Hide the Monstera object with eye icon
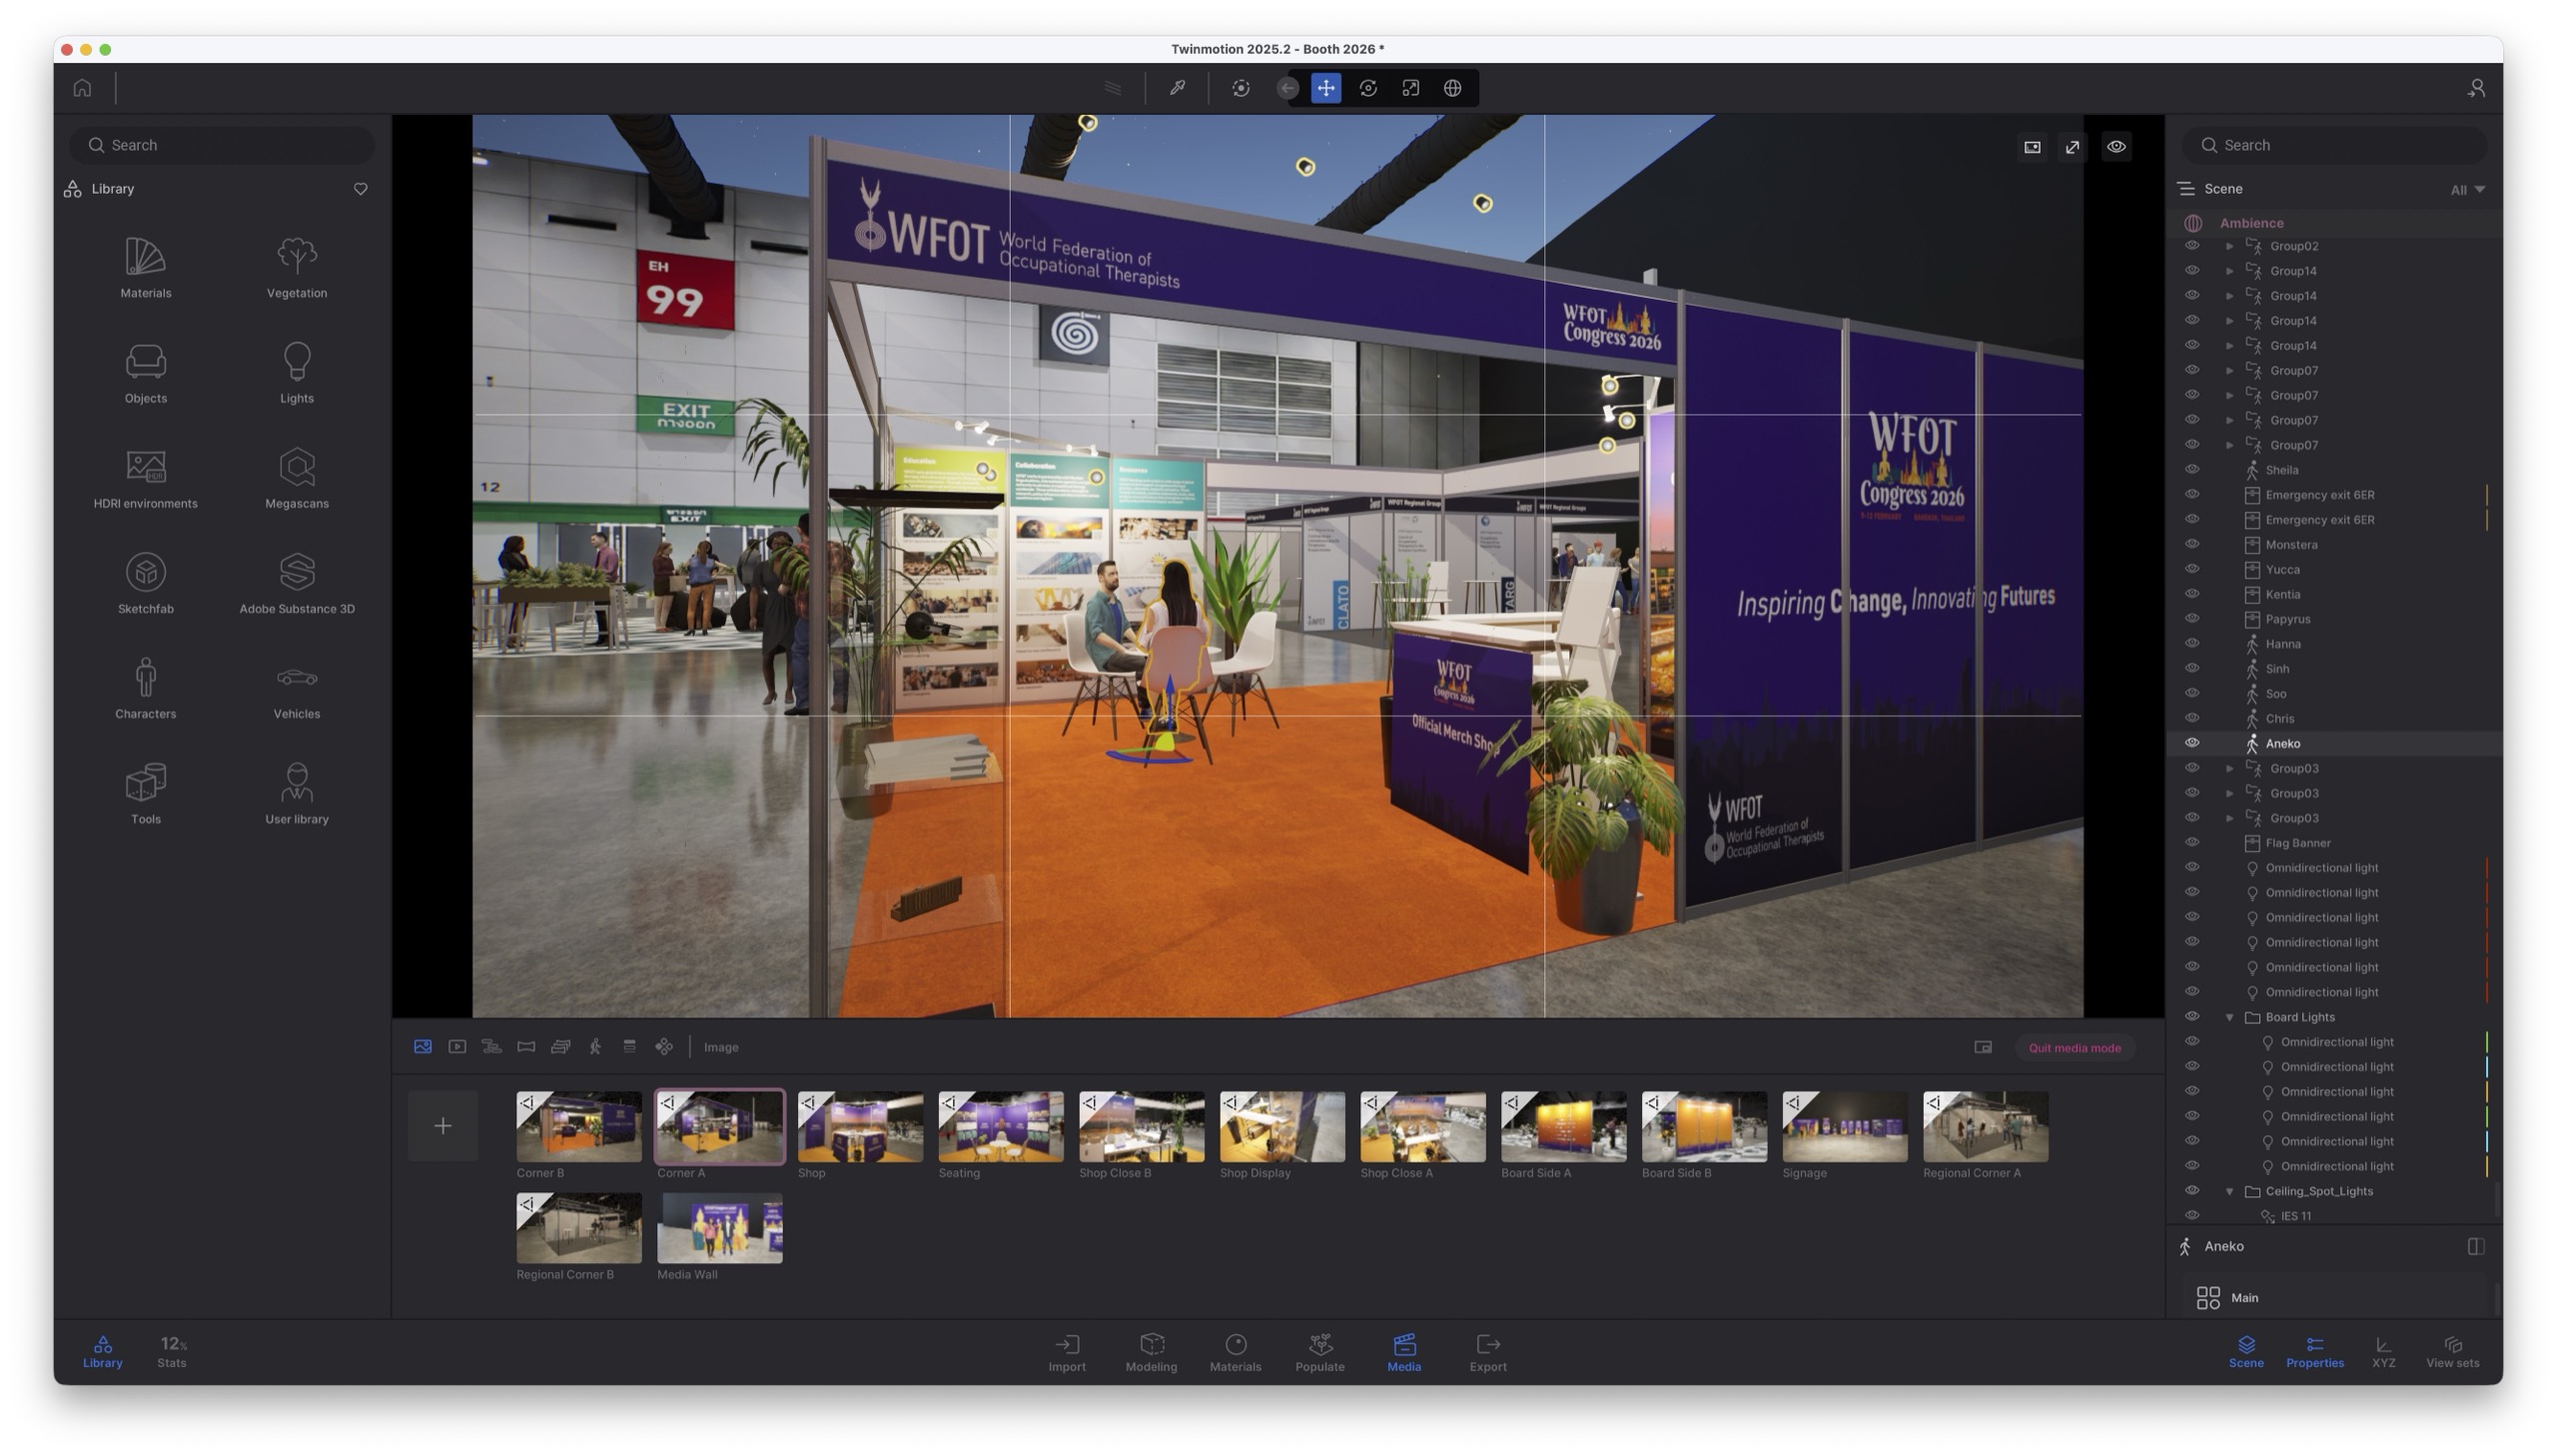 (2191, 544)
